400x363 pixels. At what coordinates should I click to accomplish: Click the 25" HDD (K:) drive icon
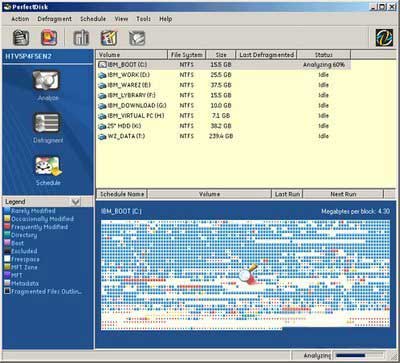click(x=102, y=126)
